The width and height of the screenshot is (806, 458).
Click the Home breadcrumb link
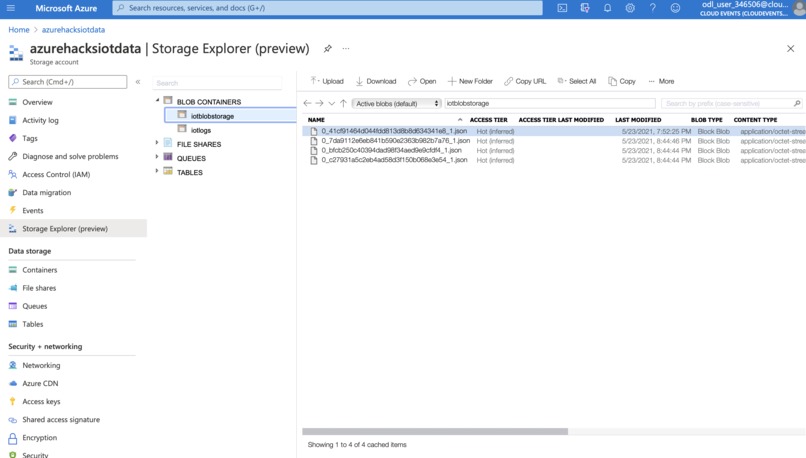coord(19,30)
